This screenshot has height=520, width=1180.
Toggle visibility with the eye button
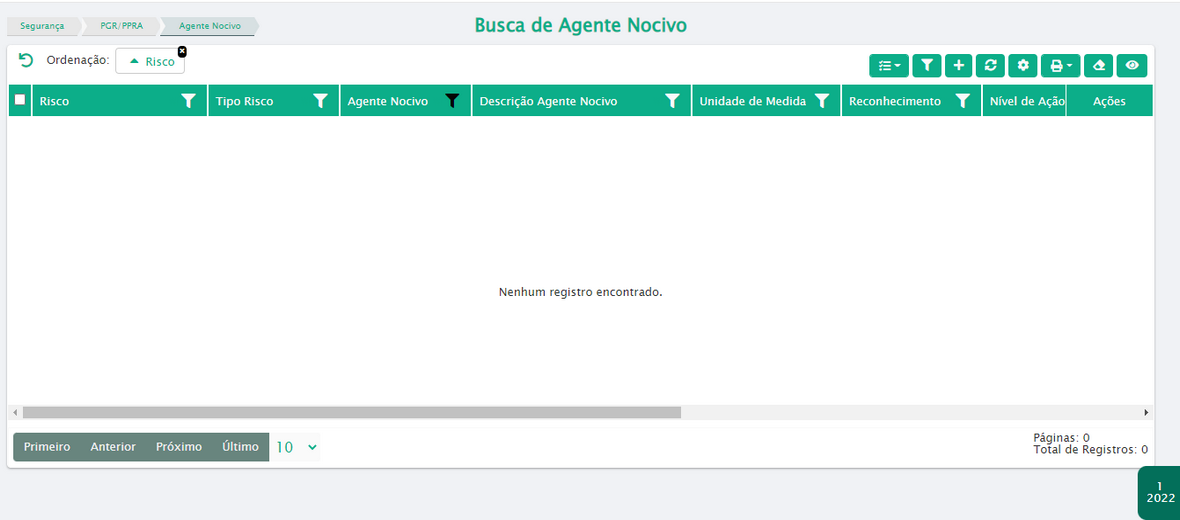[x=1132, y=66]
